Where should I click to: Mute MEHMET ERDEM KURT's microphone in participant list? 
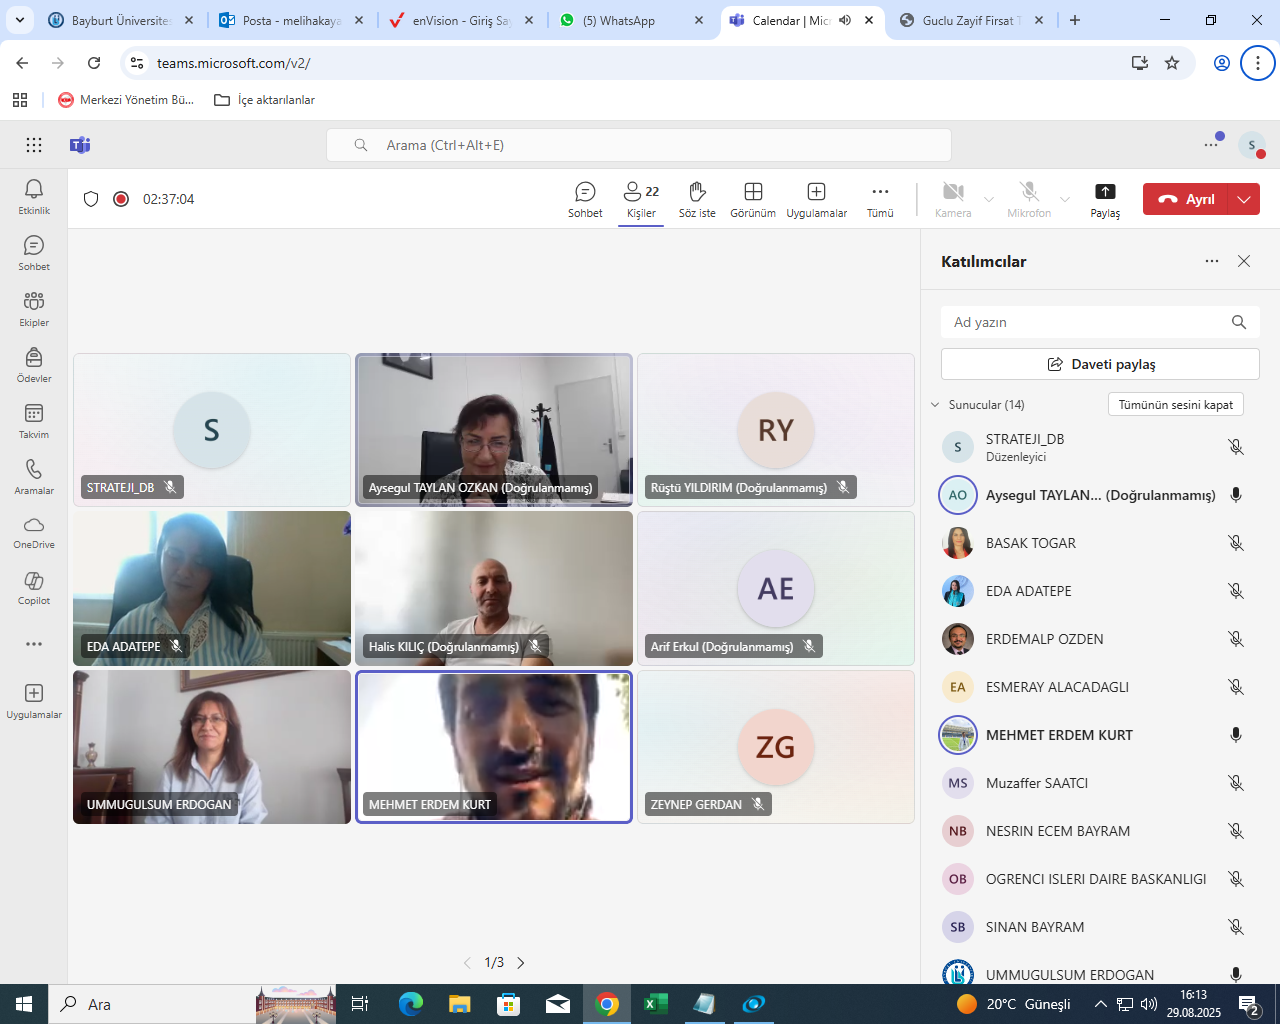[x=1236, y=735]
